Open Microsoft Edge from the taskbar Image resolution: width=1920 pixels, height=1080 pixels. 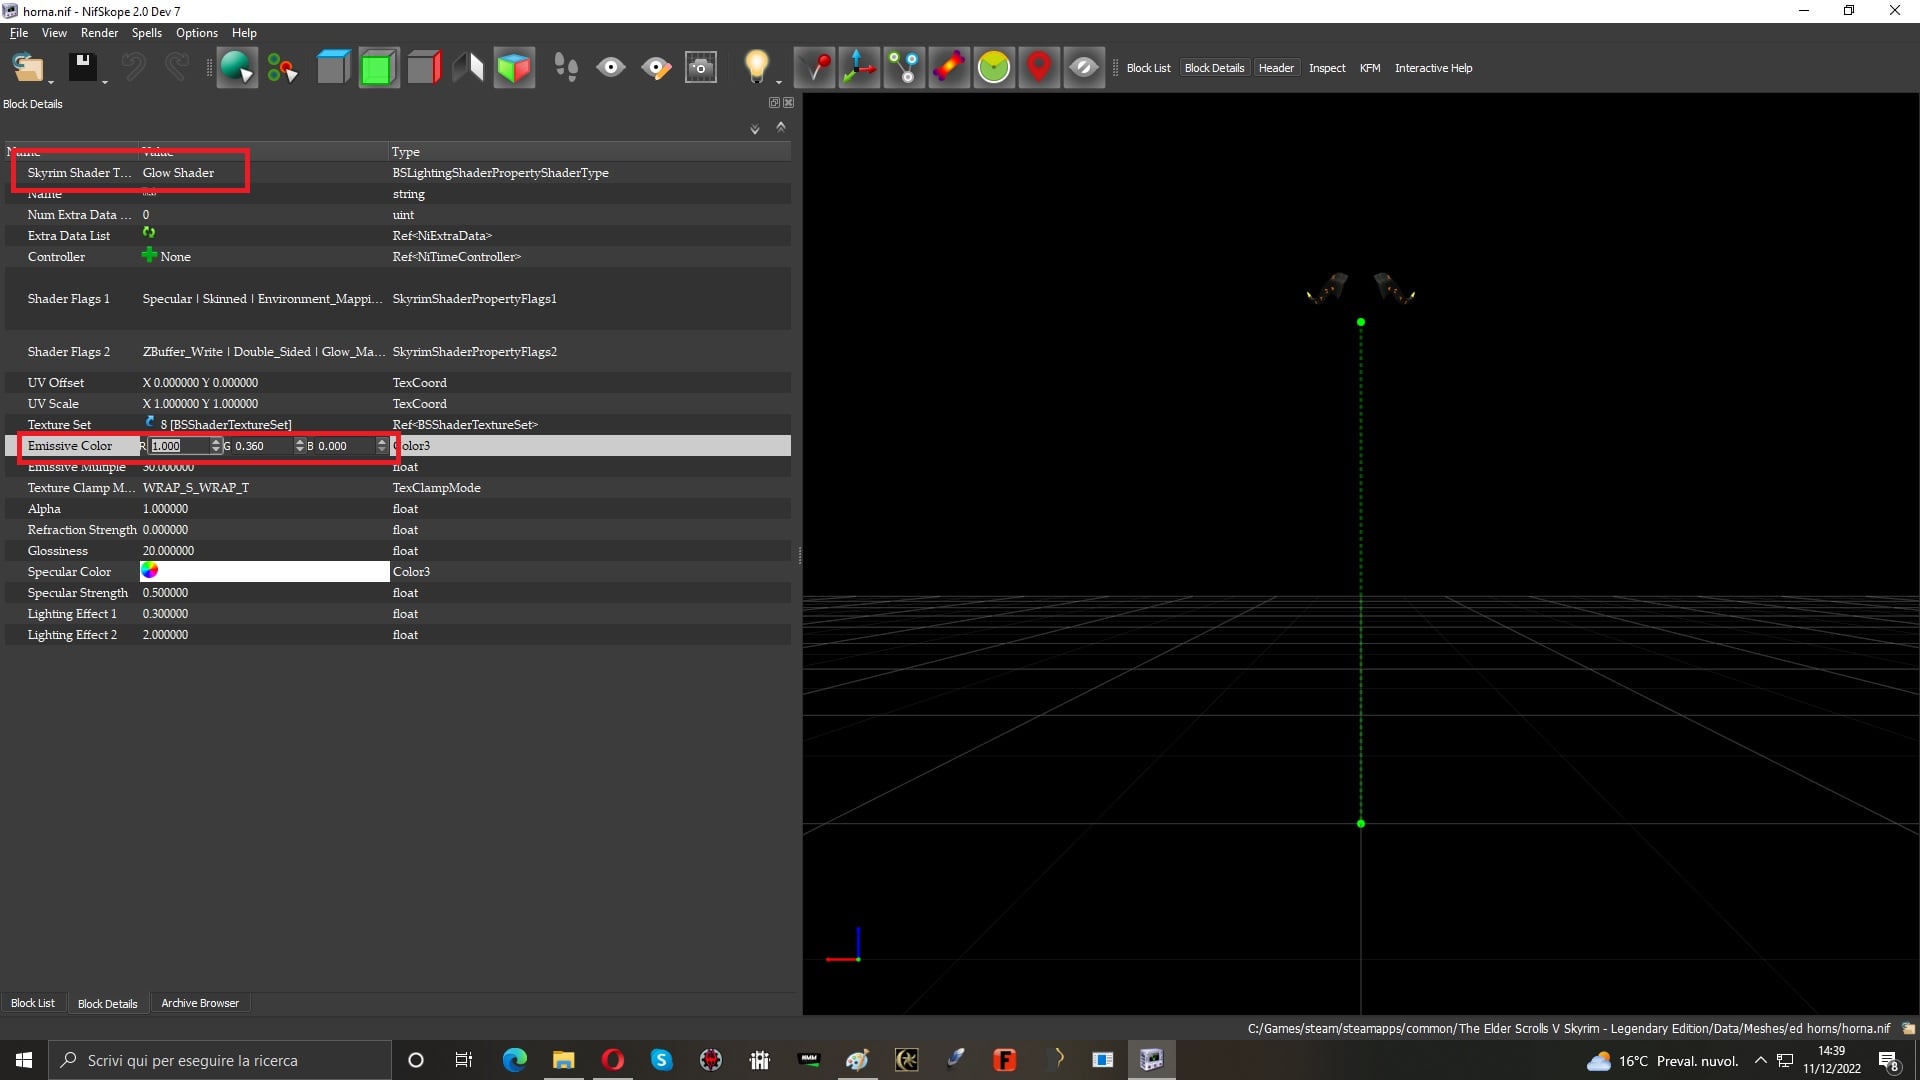[x=514, y=1060]
